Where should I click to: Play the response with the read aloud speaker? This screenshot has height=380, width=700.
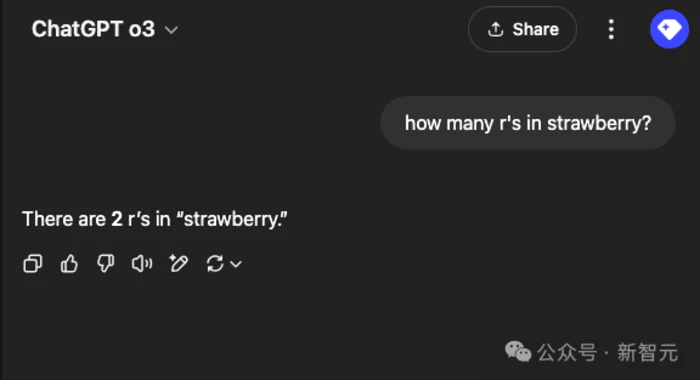click(x=142, y=263)
